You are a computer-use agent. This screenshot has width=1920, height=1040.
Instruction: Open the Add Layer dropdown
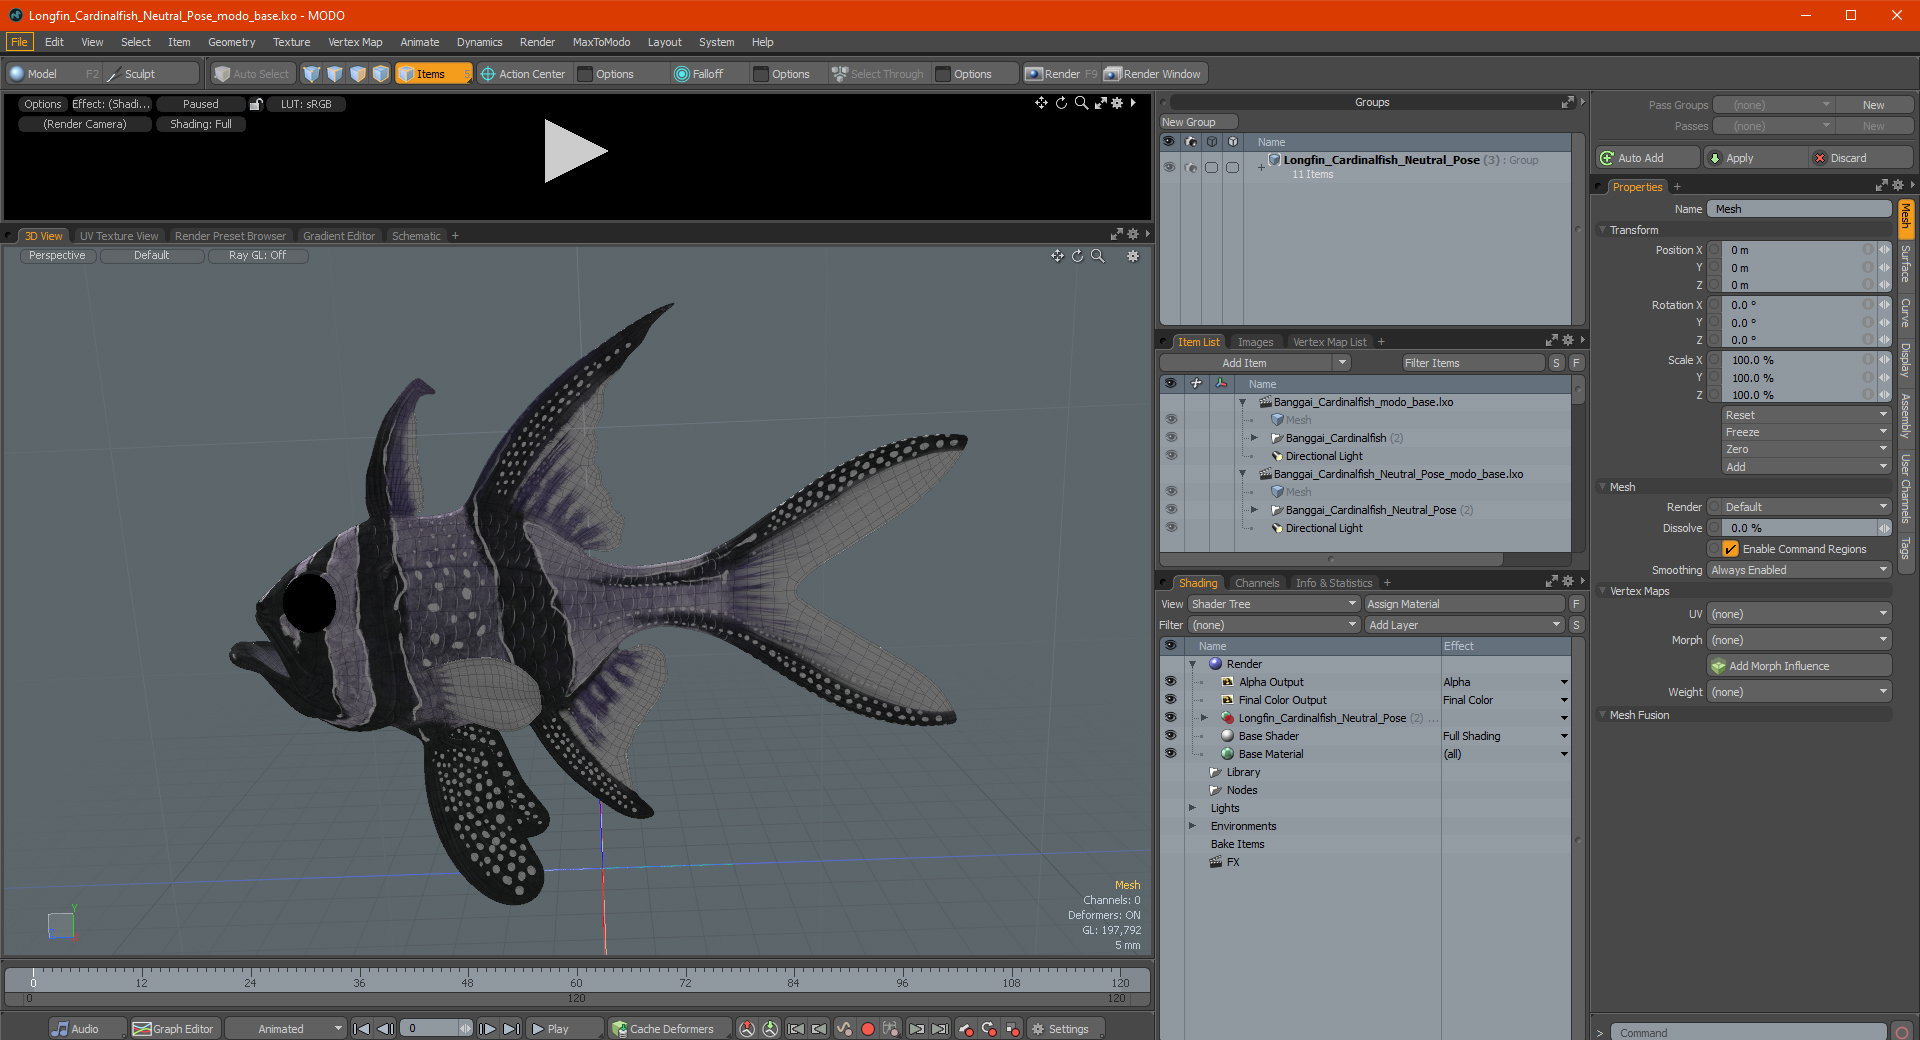(x=1464, y=625)
